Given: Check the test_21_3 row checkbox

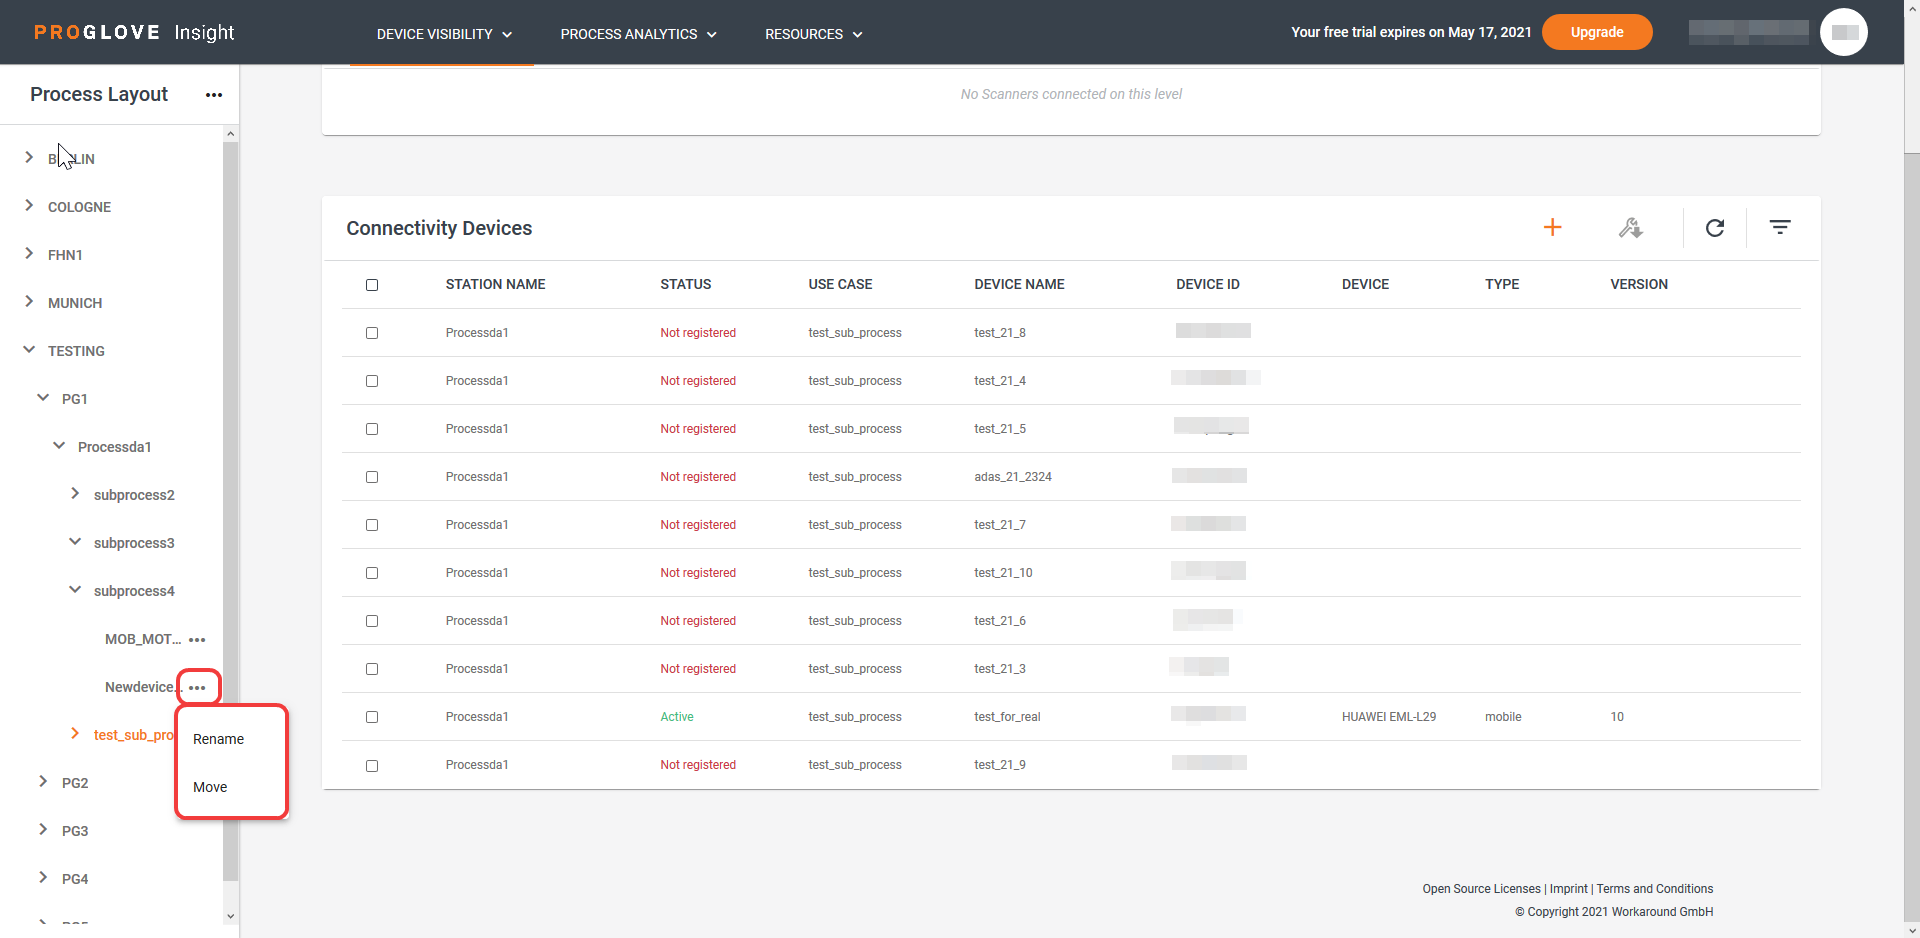Looking at the screenshot, I should 372,669.
